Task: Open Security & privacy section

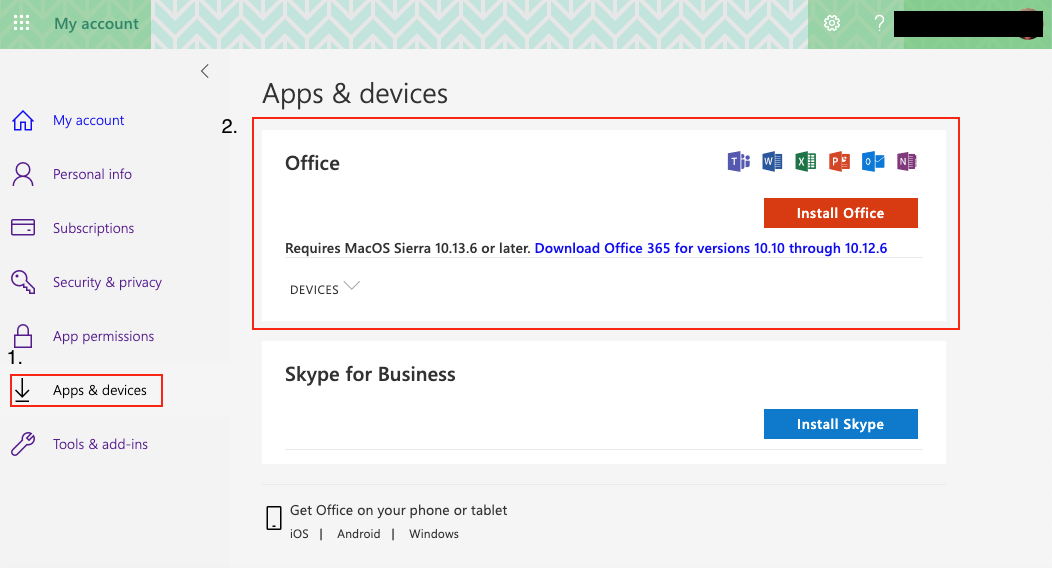Action: [x=107, y=282]
